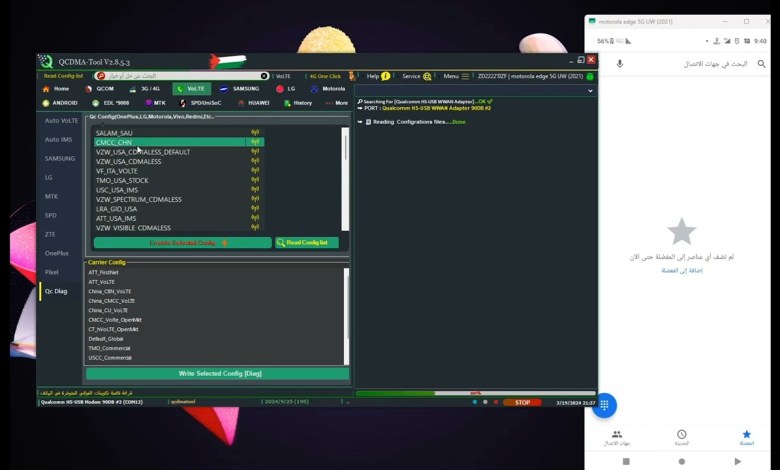The width and height of the screenshot is (780, 470).
Task: Open the LG sidebar tab
Action: point(48,178)
